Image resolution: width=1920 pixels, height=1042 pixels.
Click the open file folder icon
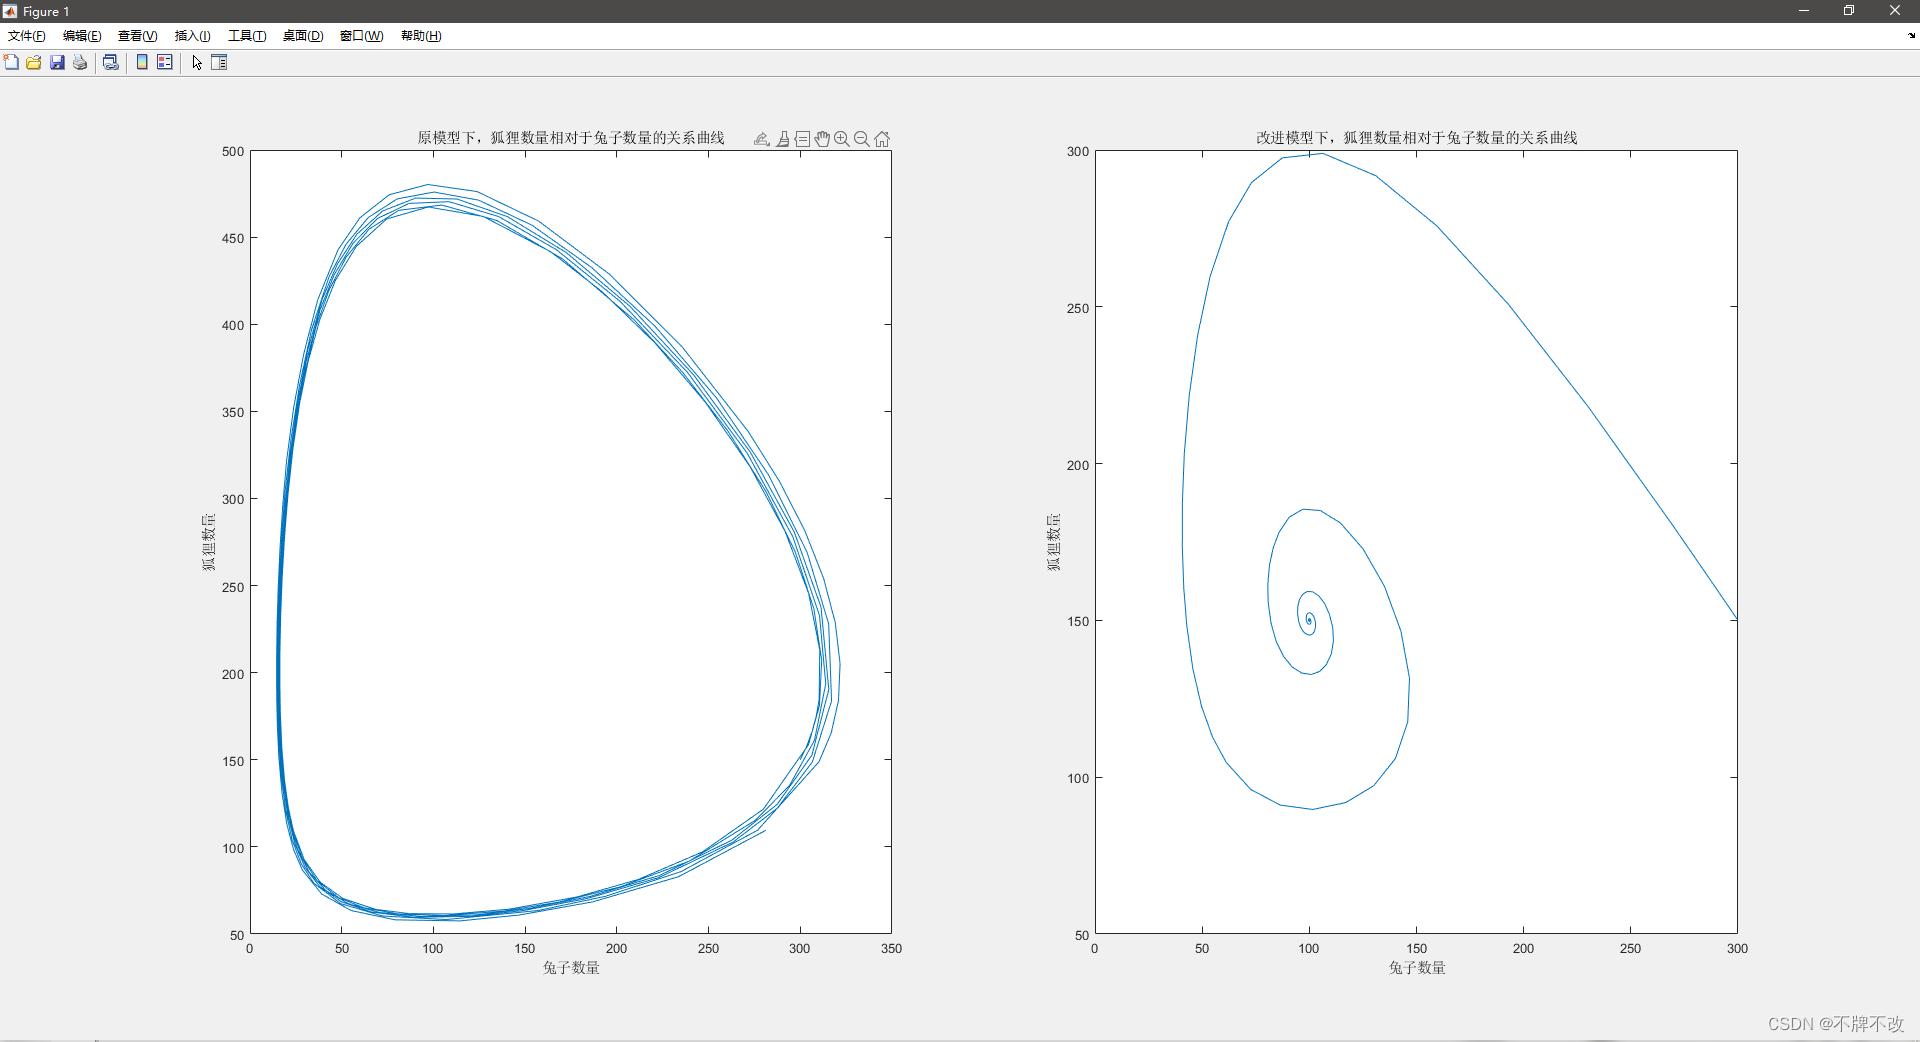[34, 62]
